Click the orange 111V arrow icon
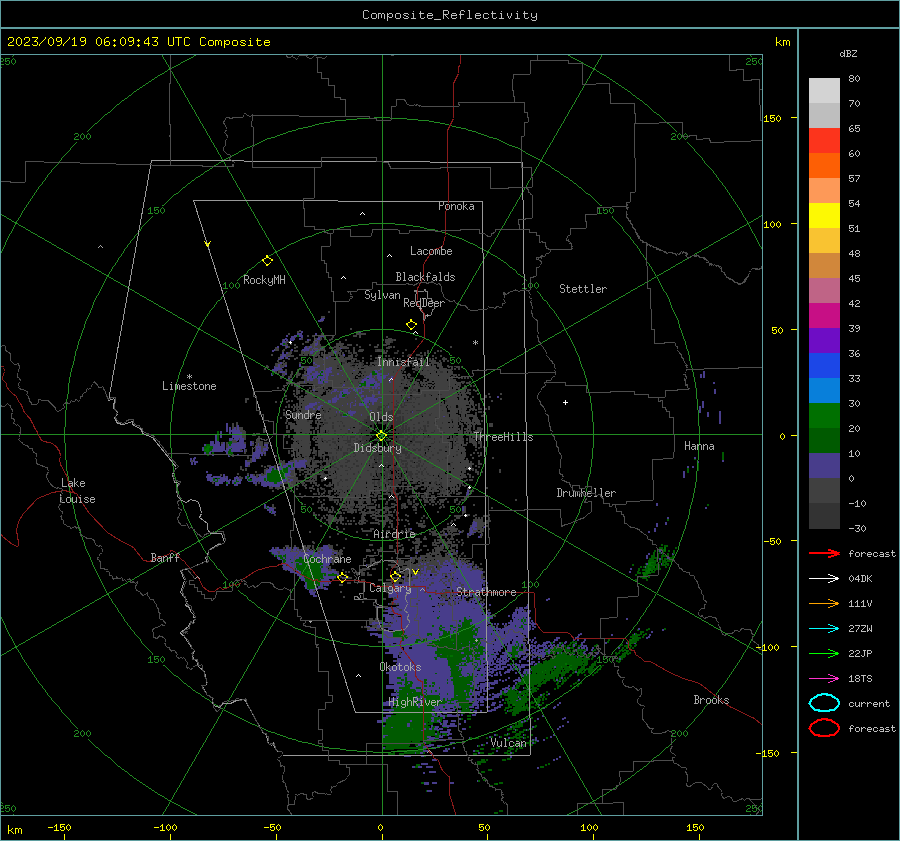900x841 pixels. [824, 603]
